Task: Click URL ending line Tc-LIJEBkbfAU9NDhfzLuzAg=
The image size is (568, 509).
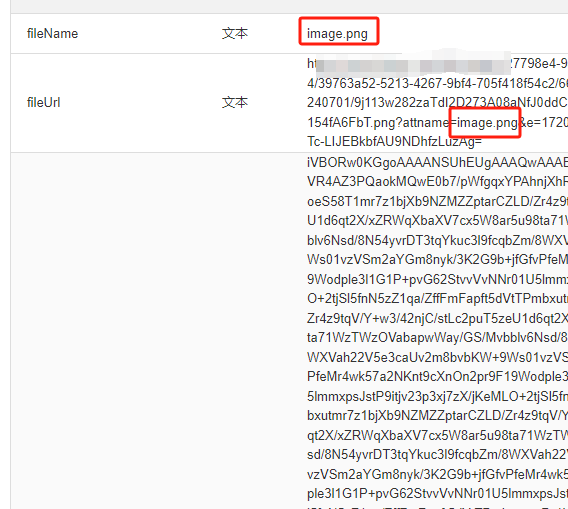Action: 394,141
